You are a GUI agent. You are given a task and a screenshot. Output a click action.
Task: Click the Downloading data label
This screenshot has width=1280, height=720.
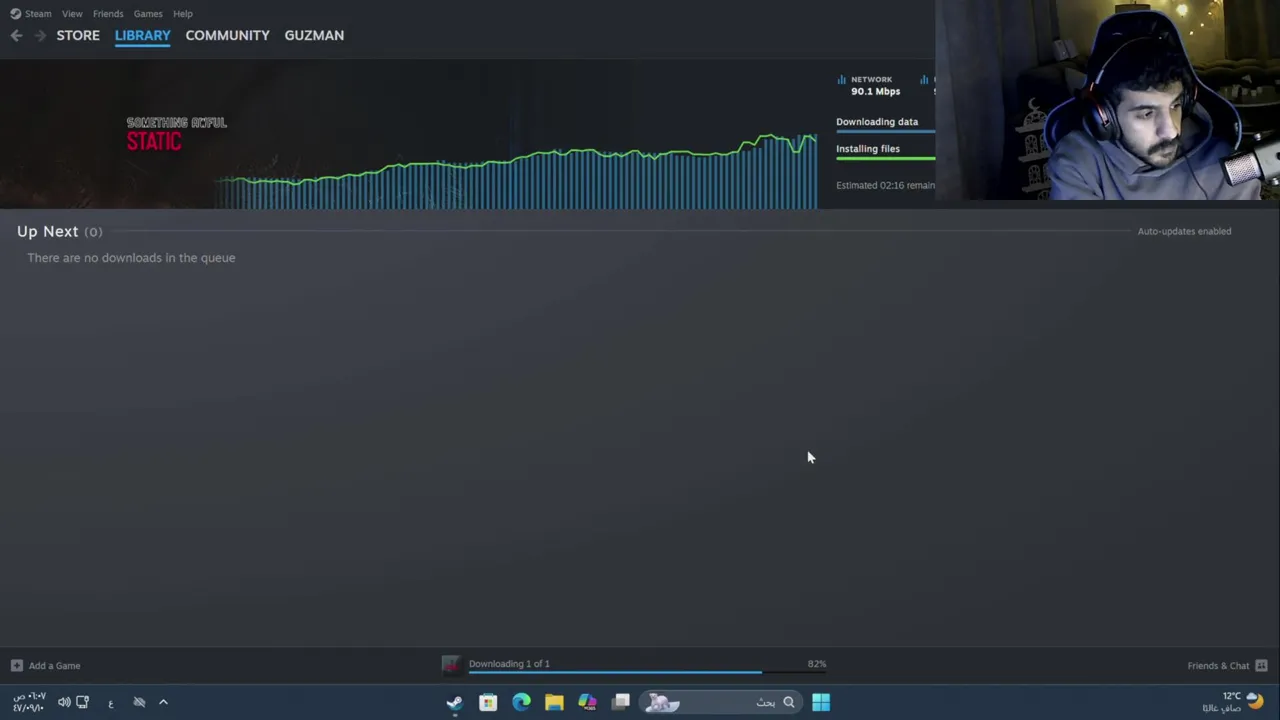877,122
